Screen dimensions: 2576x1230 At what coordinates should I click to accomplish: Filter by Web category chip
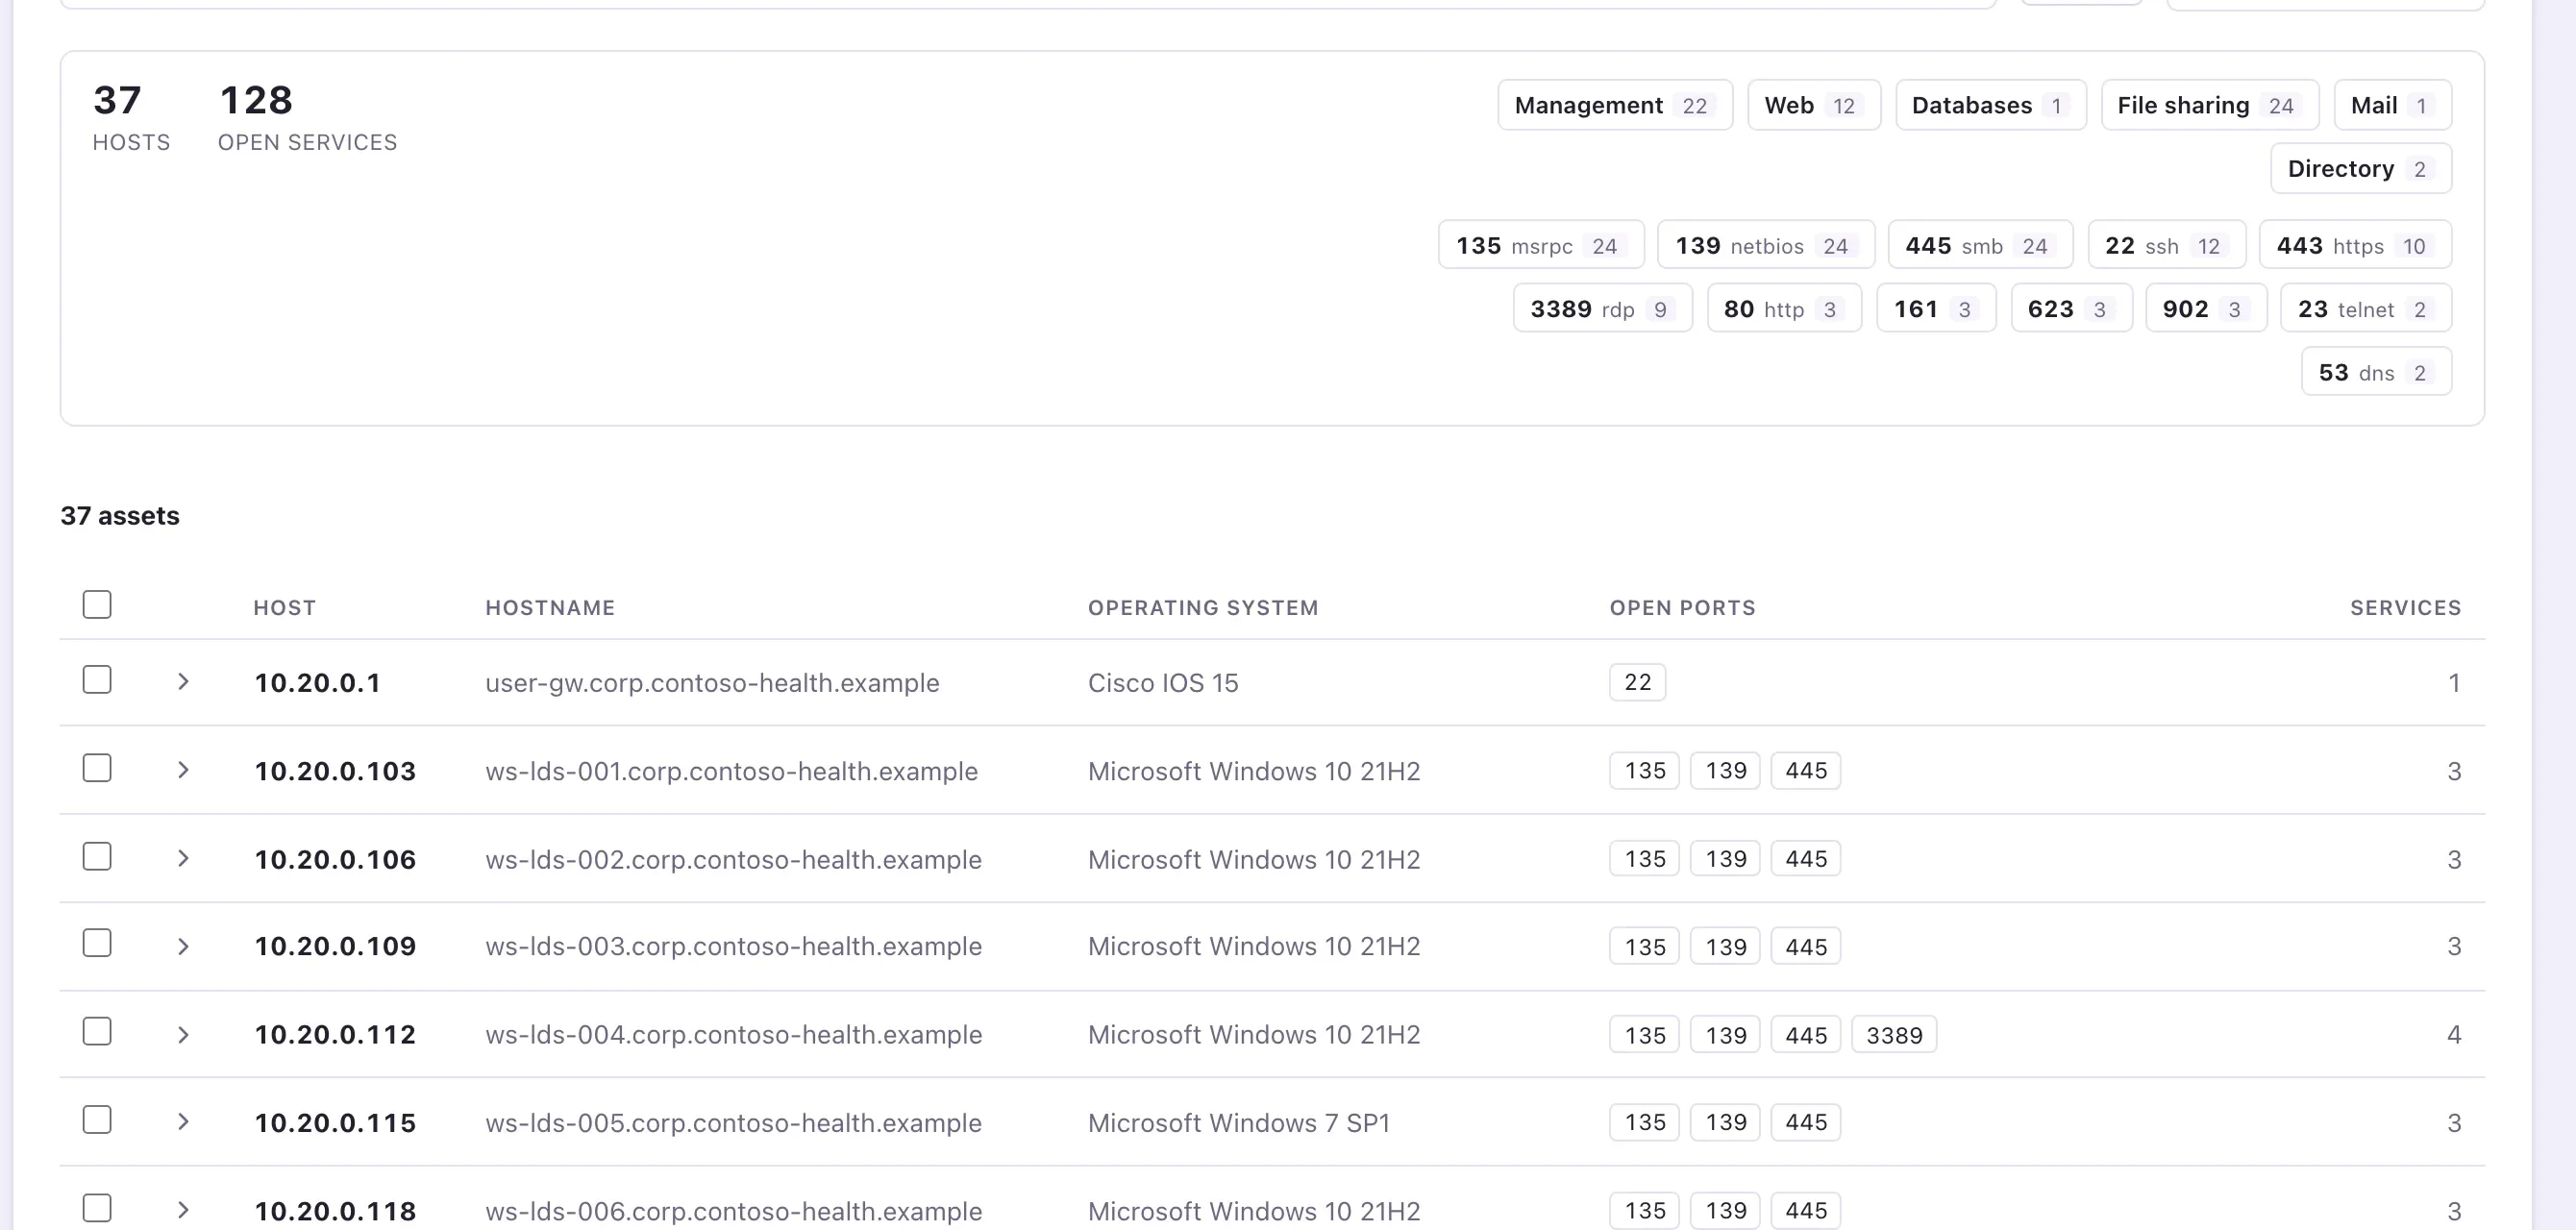pos(1814,105)
